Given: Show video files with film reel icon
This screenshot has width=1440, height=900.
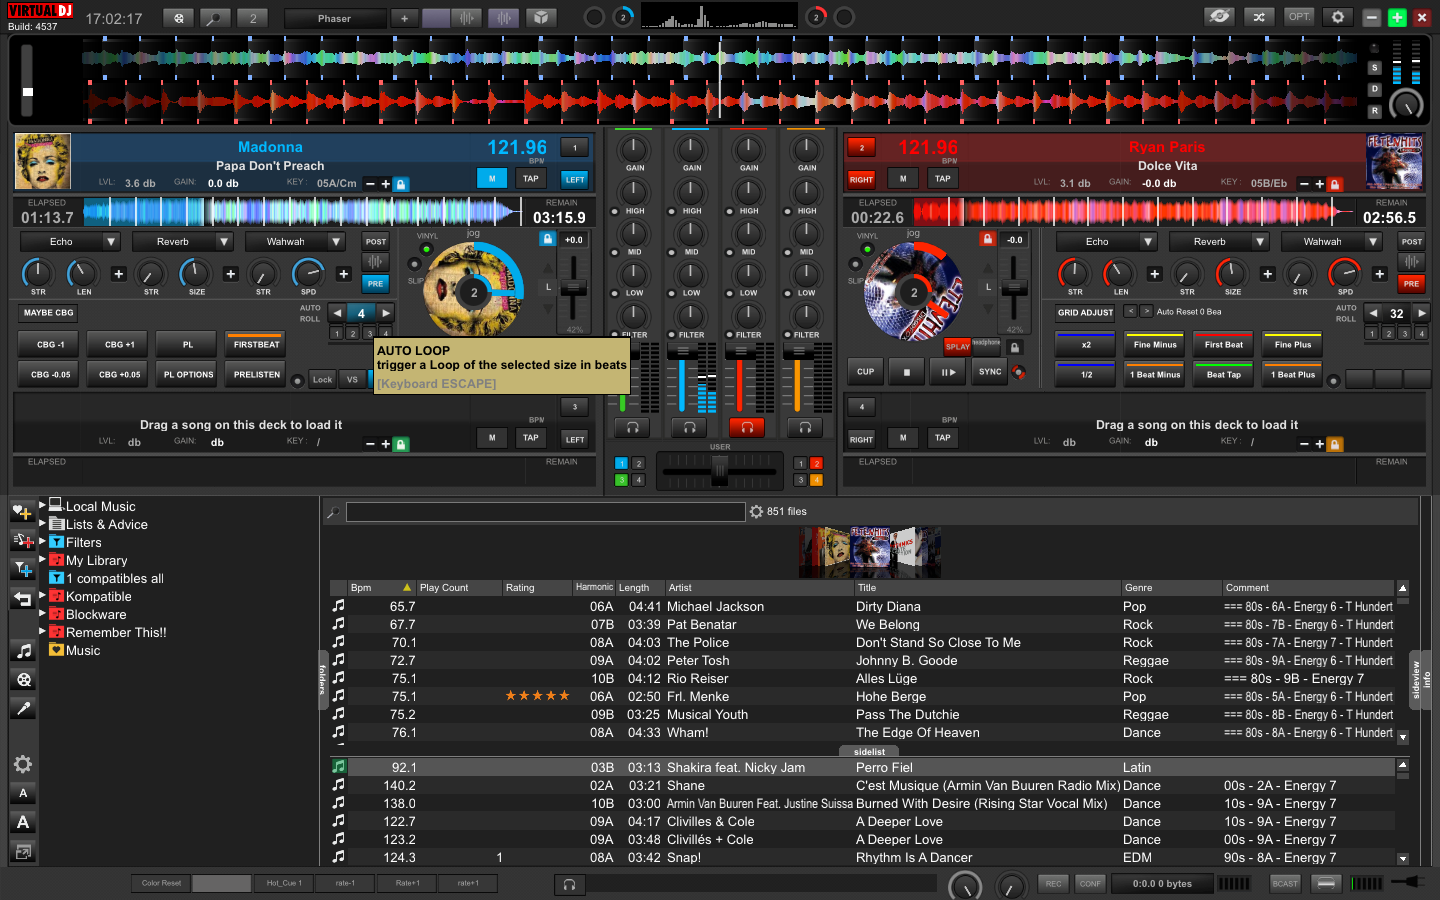Looking at the screenshot, I should point(24,679).
